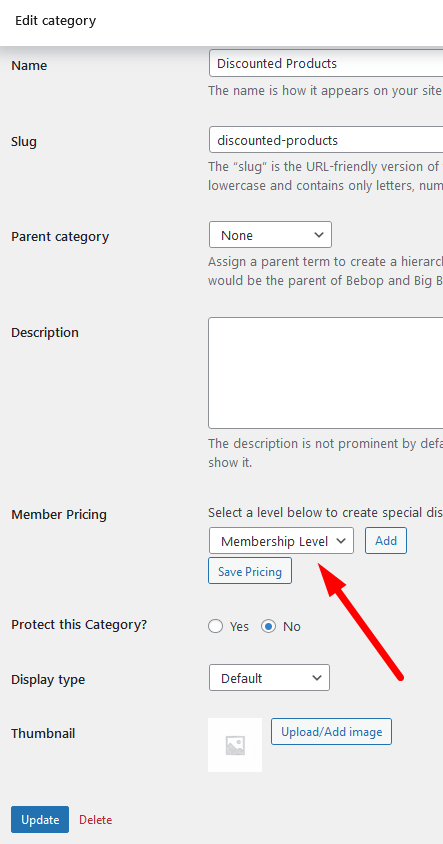The height and width of the screenshot is (844, 443).
Task: Focus the Name input field
Action: pyautogui.click(x=326, y=64)
